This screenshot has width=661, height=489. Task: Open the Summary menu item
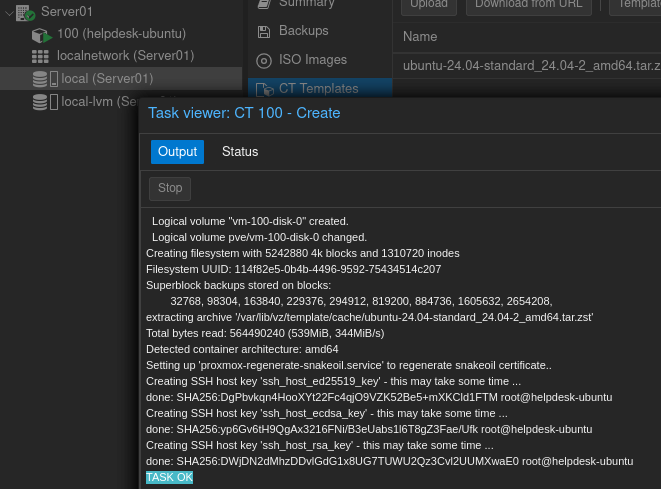(x=306, y=4)
